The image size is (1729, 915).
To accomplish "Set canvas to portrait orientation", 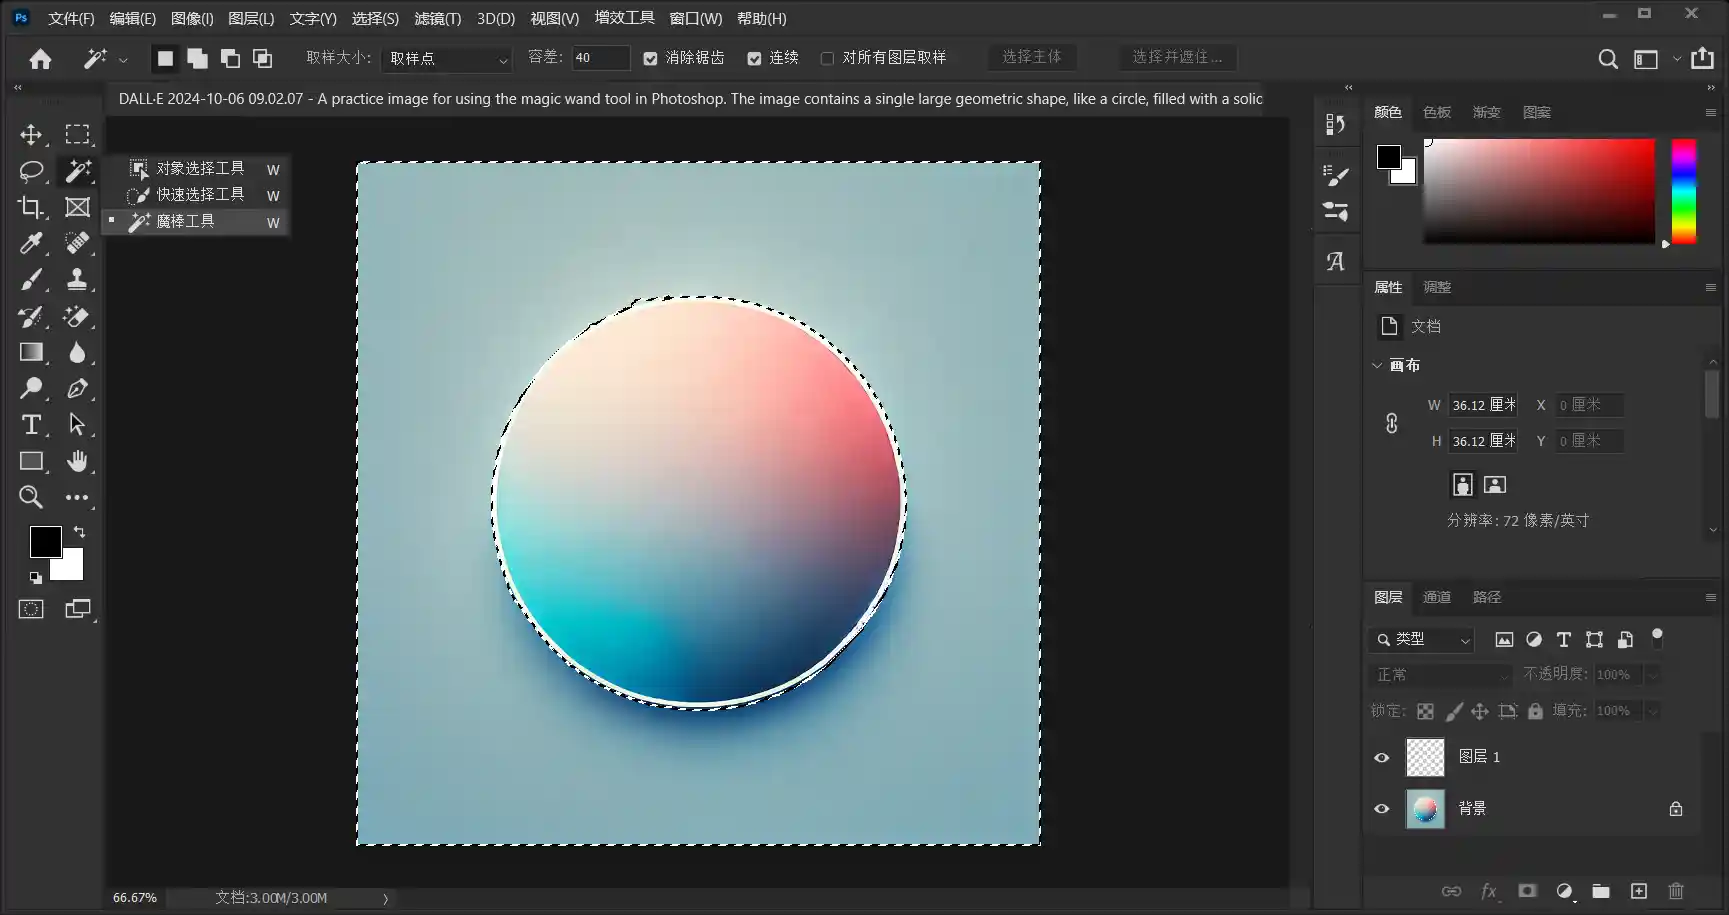I will point(1463,485).
